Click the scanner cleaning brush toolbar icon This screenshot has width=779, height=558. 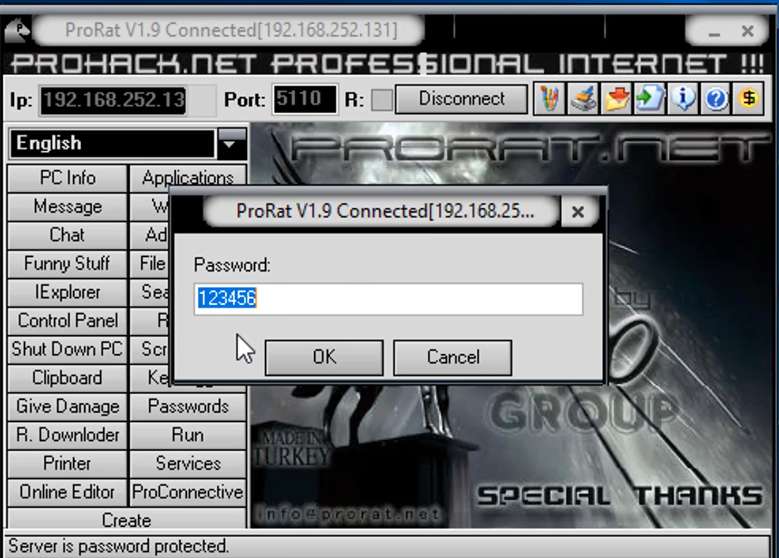tap(583, 99)
